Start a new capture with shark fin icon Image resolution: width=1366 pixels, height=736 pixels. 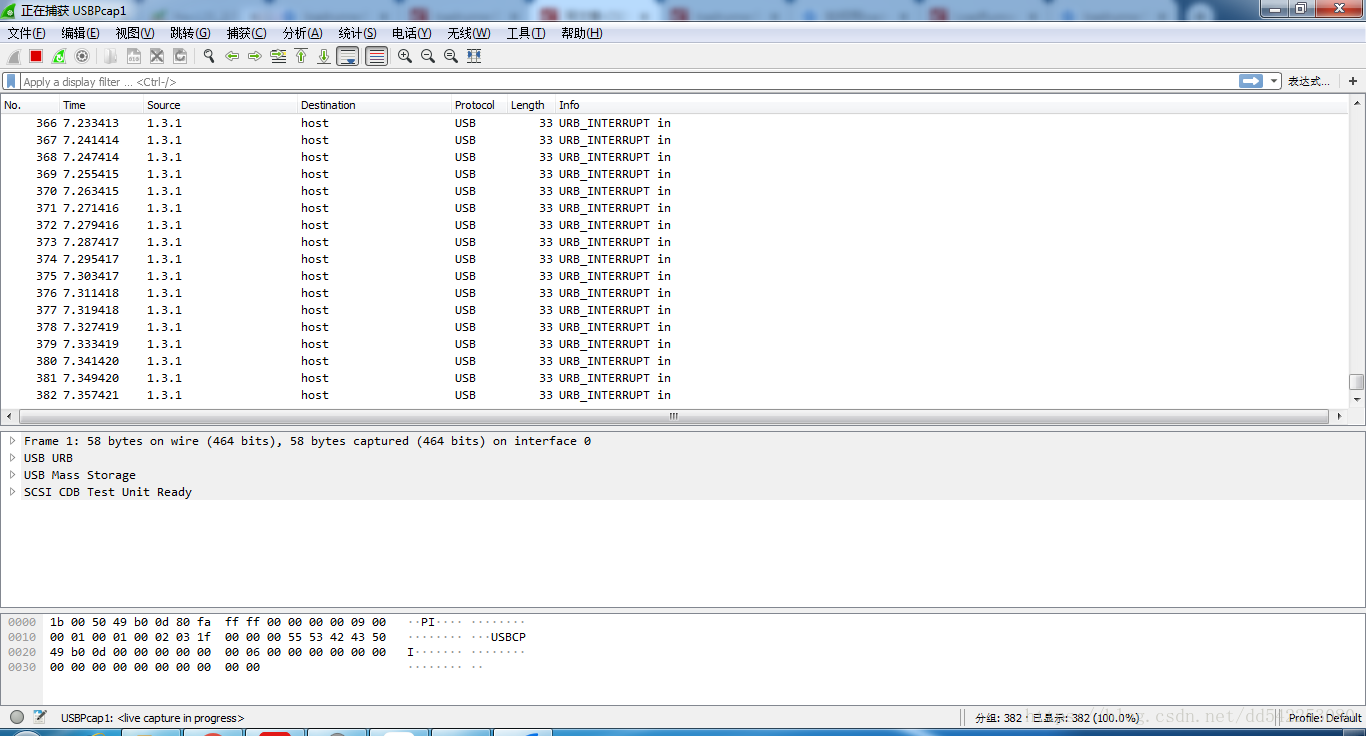coord(14,56)
